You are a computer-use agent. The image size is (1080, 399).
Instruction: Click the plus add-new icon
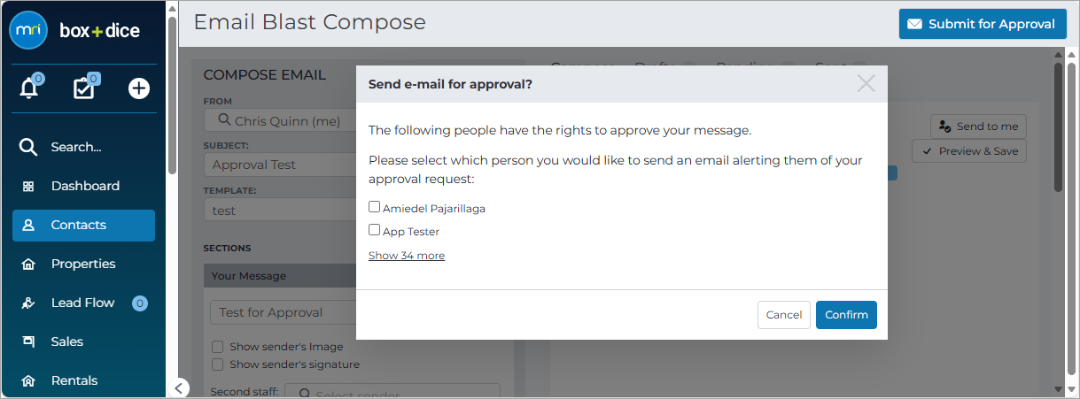[139, 88]
